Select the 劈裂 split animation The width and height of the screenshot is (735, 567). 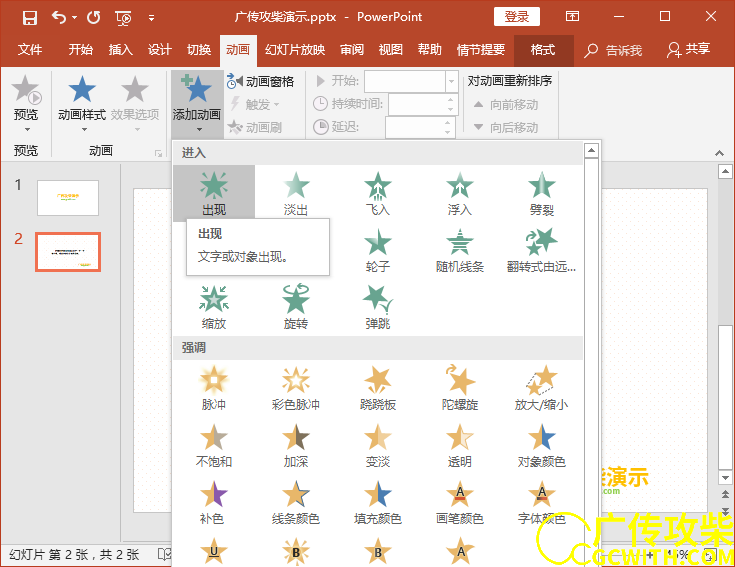click(541, 193)
